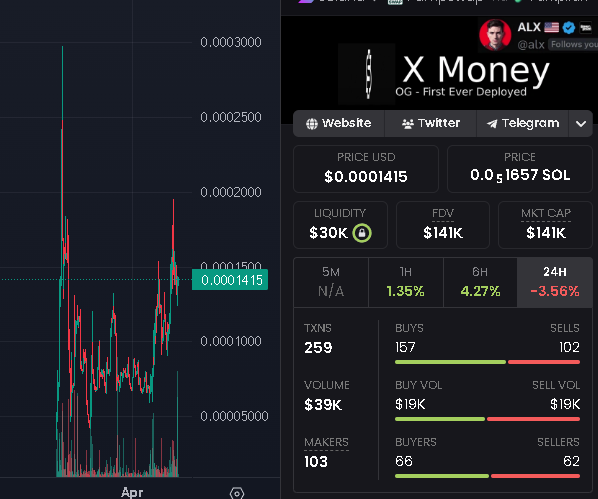This screenshot has width=598, height=499.
Task: Click the X Money token logo
Action: pyautogui.click(x=367, y=74)
